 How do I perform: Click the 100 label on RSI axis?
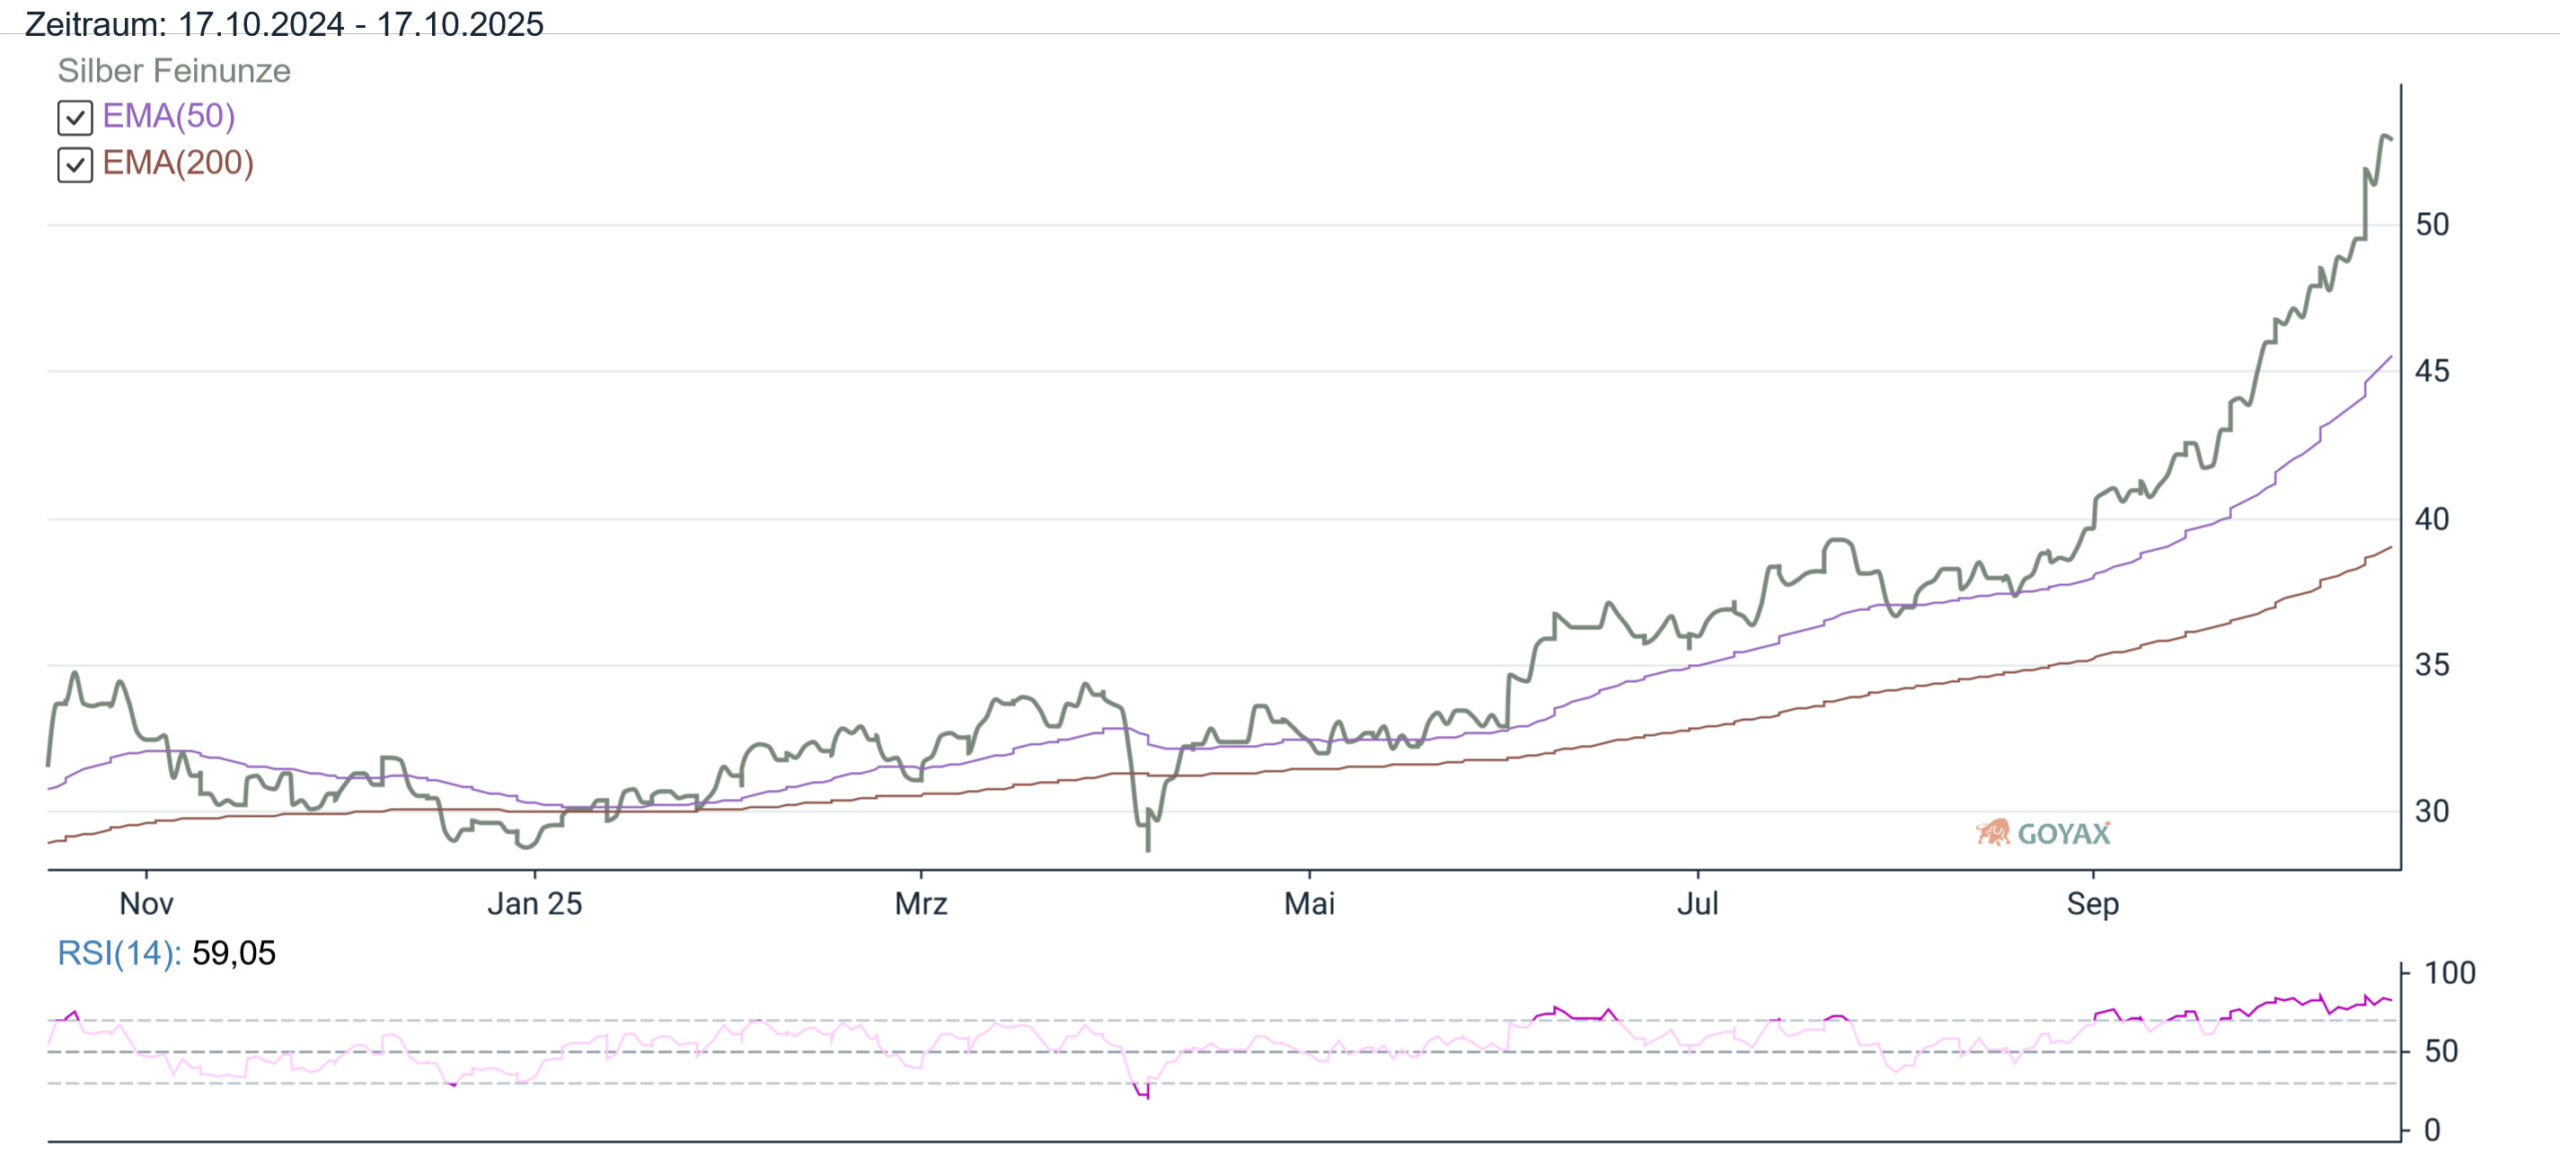tap(2449, 973)
